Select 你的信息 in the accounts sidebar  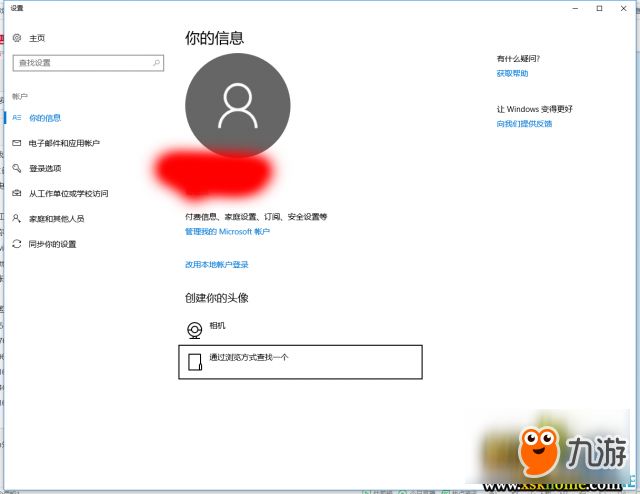pos(45,118)
